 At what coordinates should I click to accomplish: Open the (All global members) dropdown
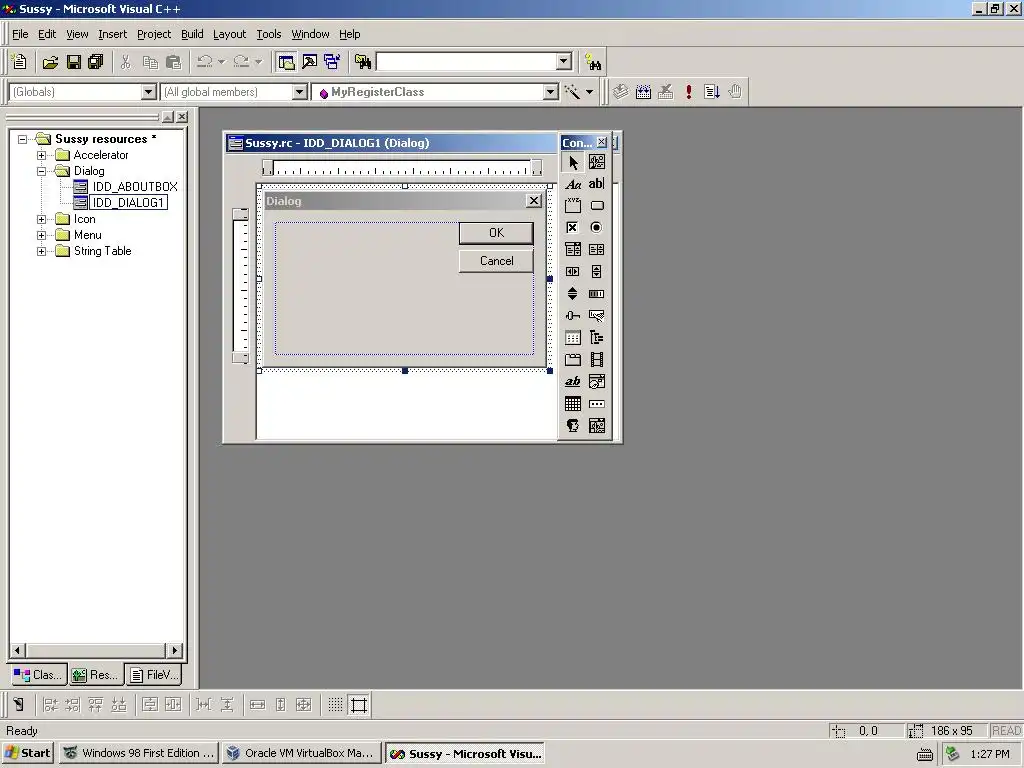coord(300,92)
